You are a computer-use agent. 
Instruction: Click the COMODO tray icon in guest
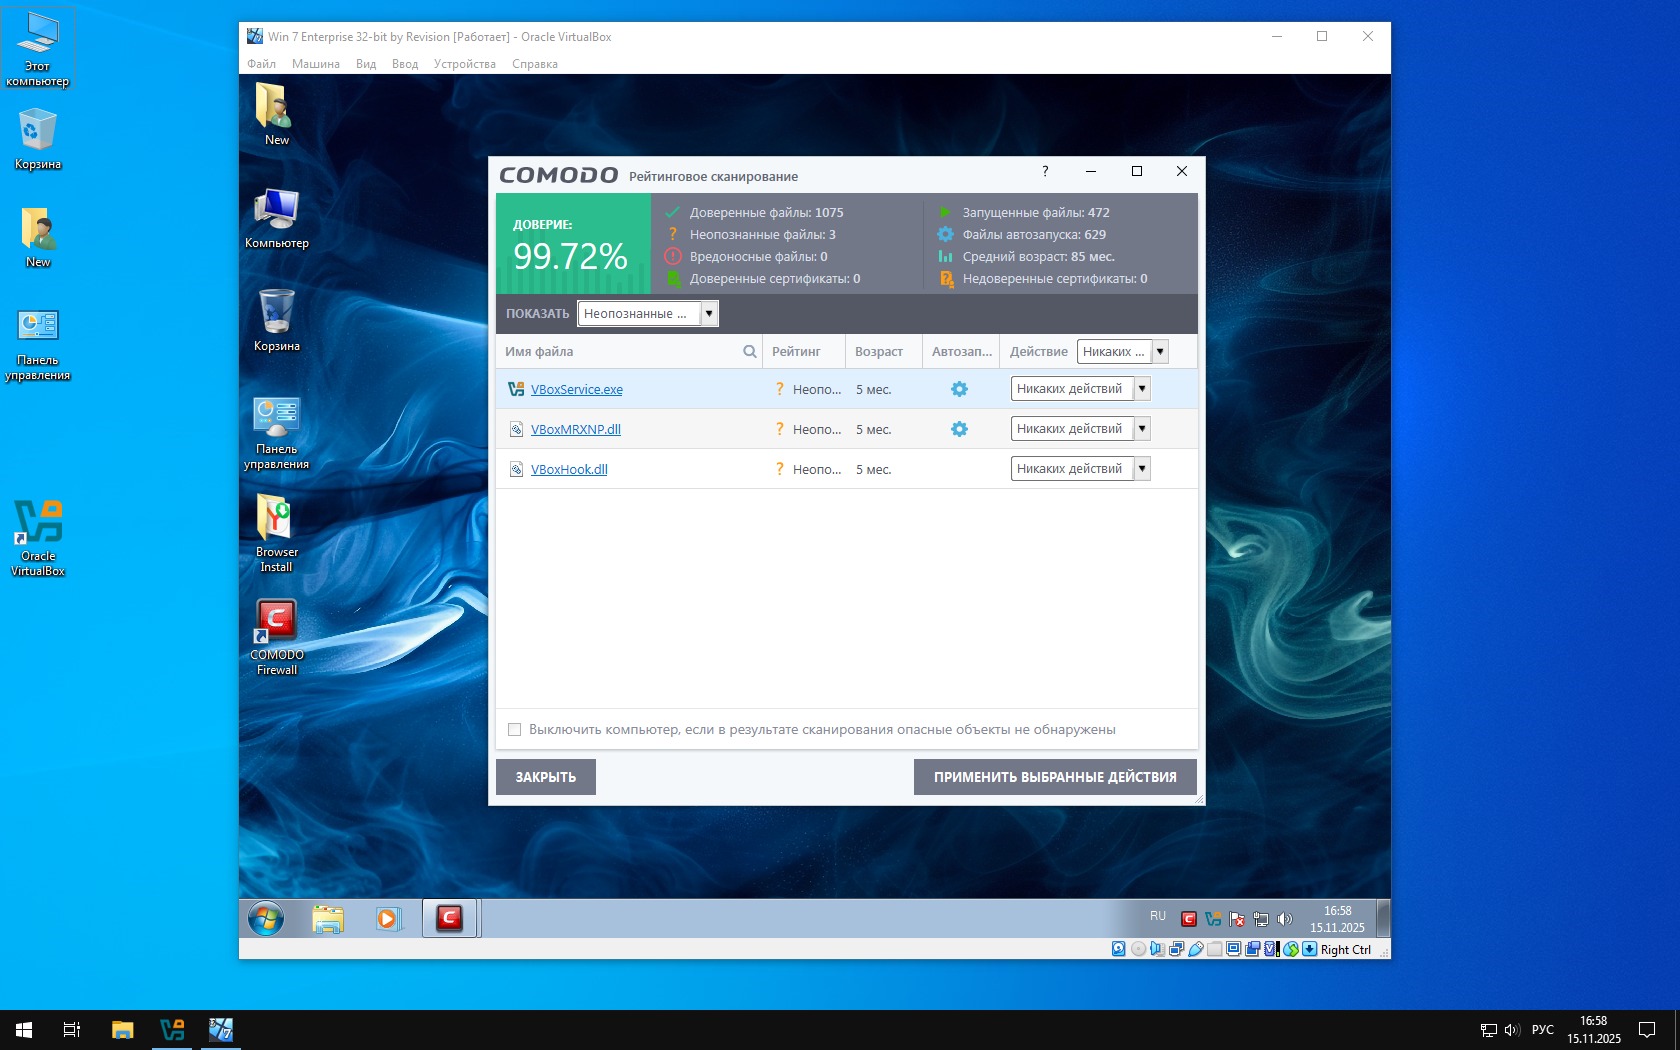(1188, 919)
